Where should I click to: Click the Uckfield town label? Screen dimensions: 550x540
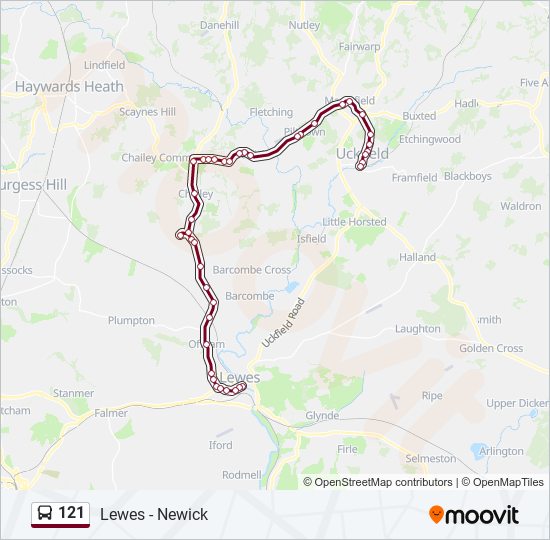(362, 154)
